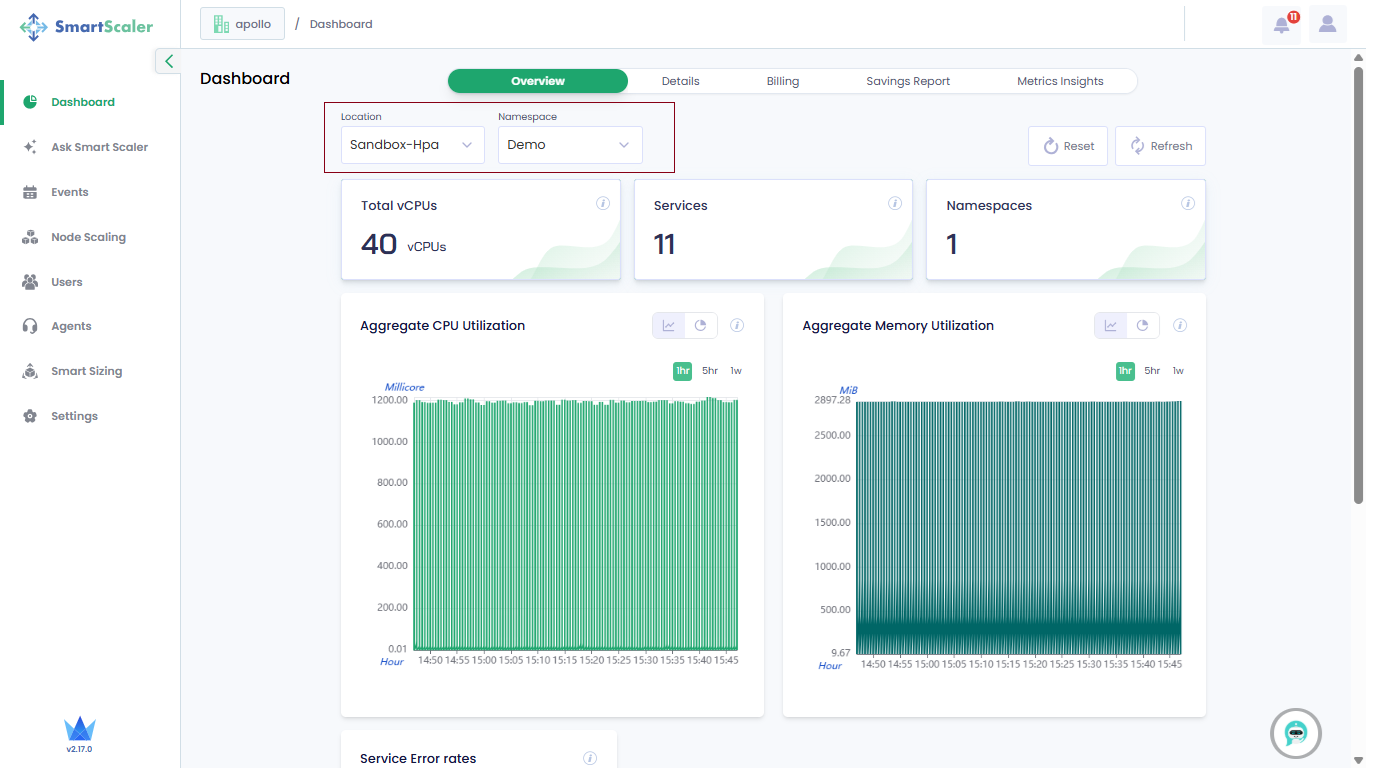Image resolution: width=1373 pixels, height=780 pixels.
Task: Click the Total vCPUs info icon
Action: pyautogui.click(x=603, y=203)
